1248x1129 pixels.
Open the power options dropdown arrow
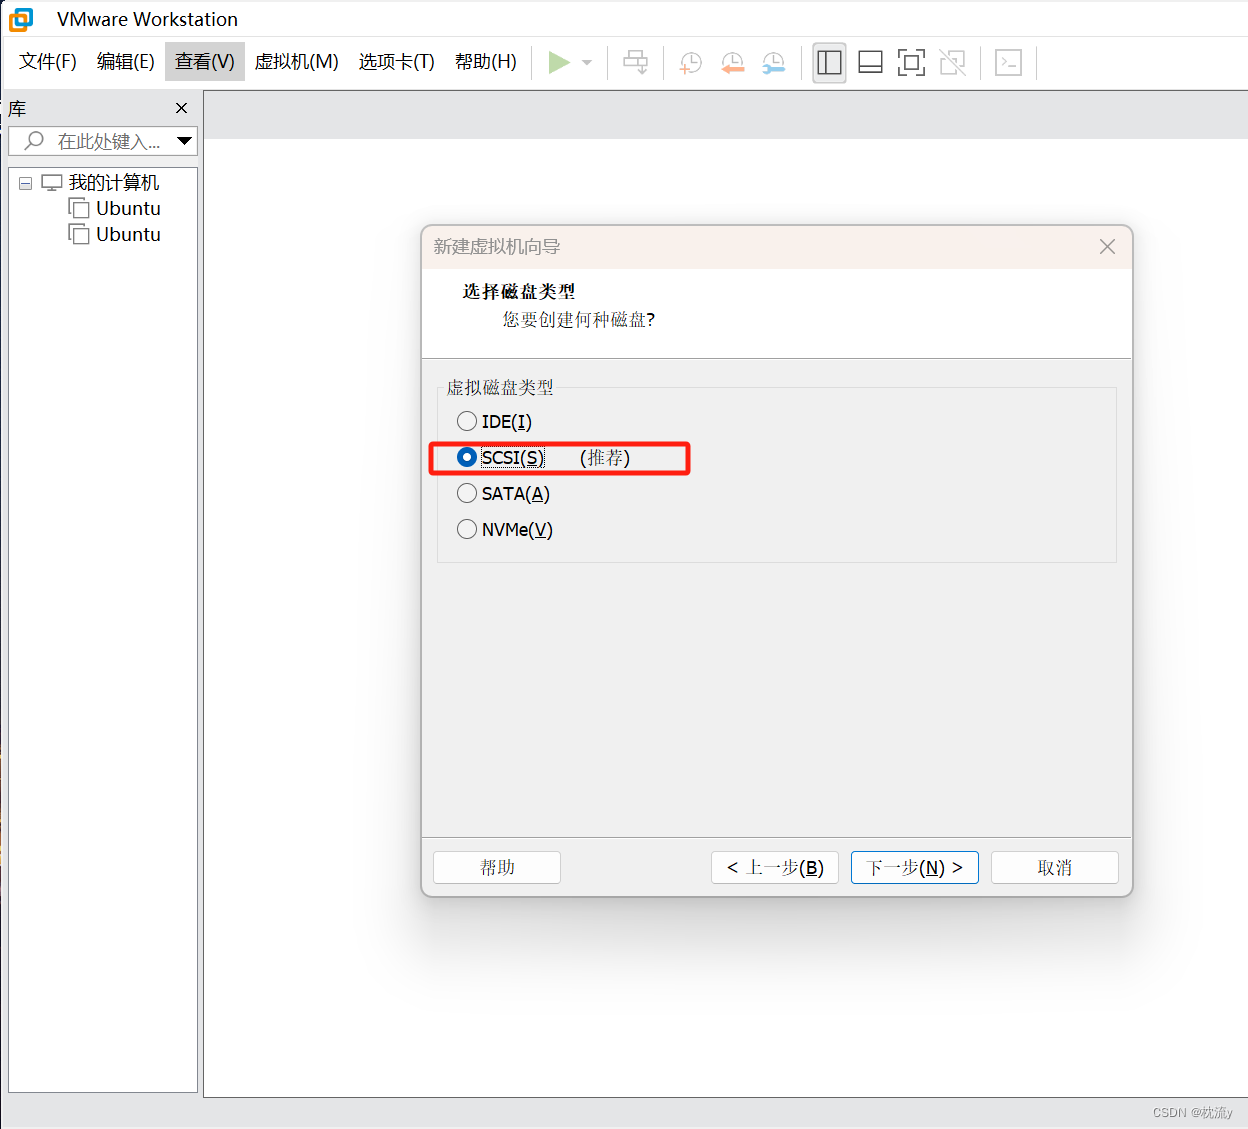click(x=587, y=62)
